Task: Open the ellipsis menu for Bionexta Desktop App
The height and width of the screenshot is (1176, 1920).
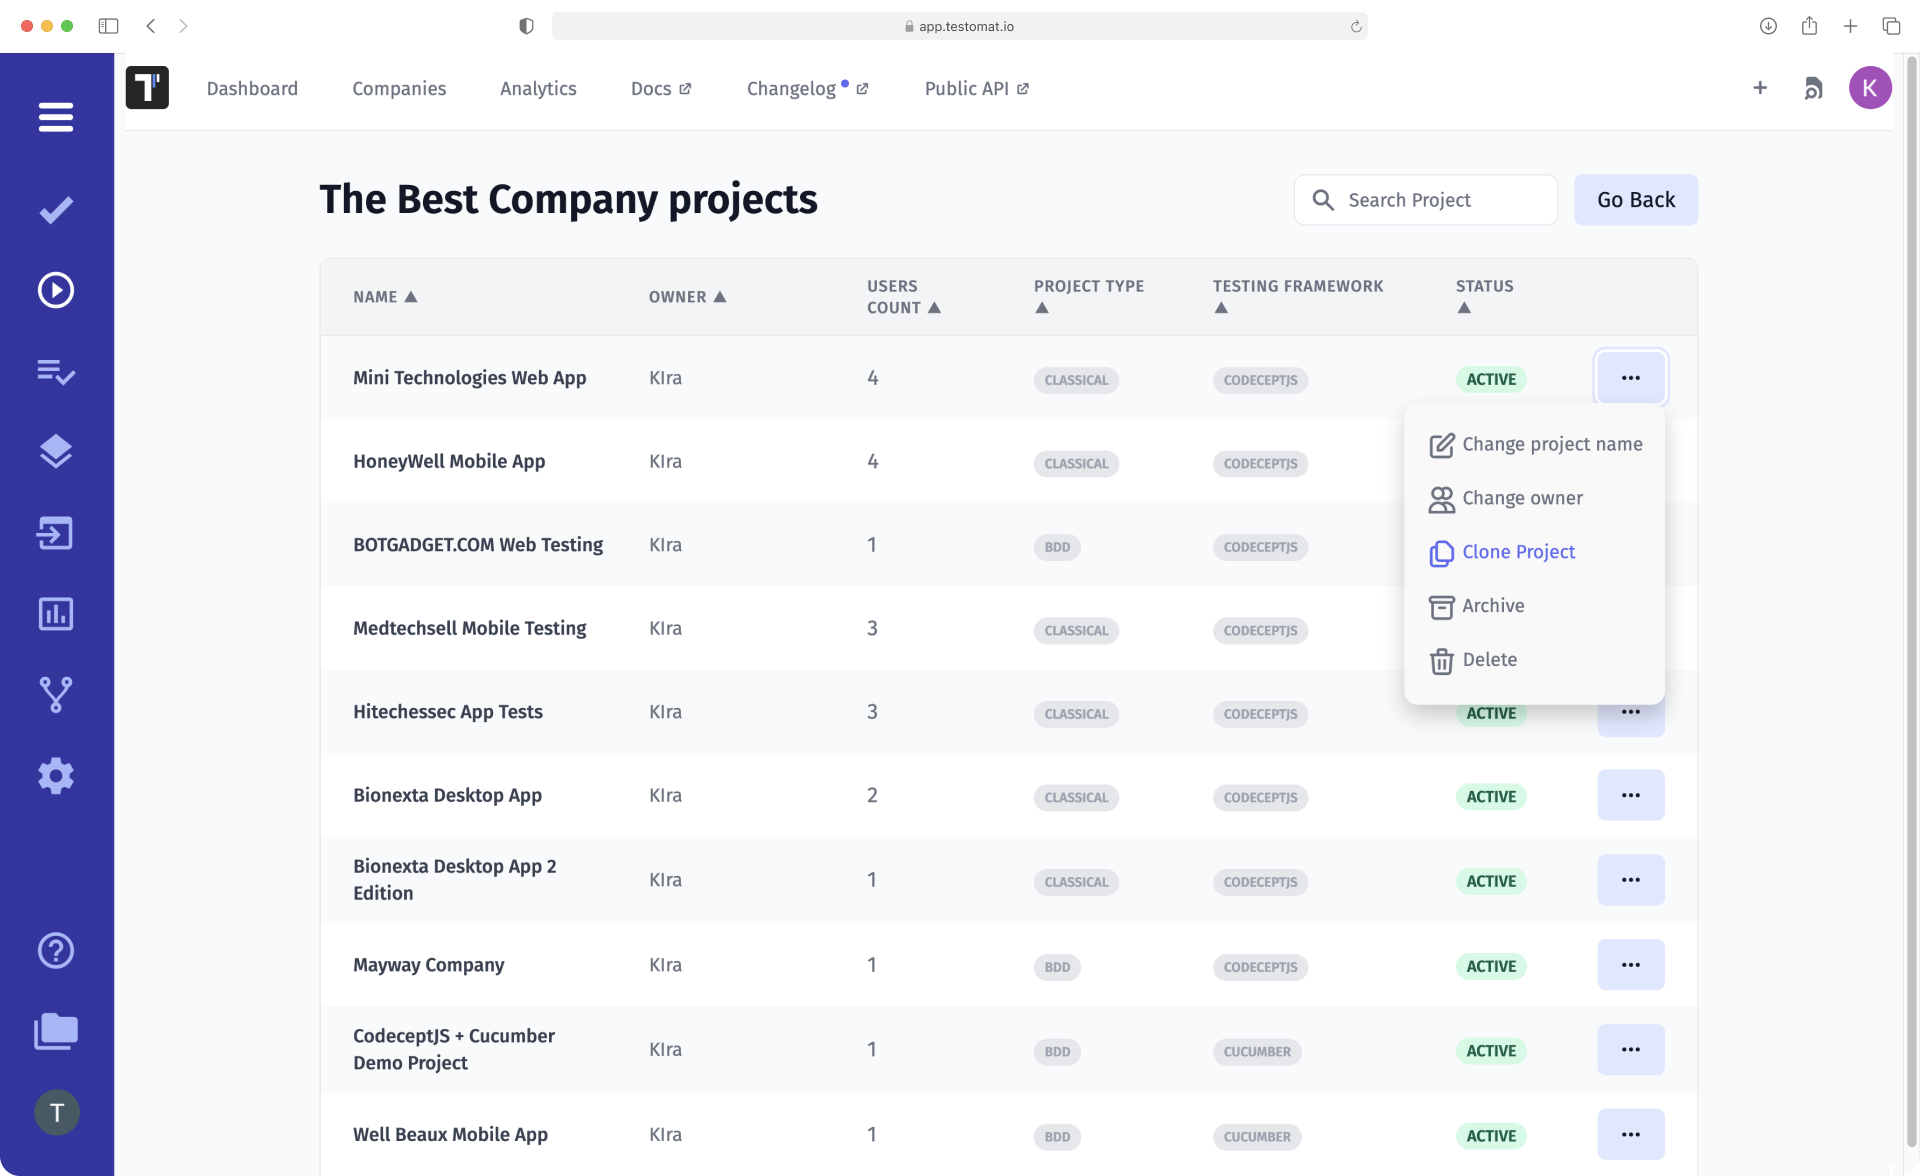Action: click(x=1631, y=794)
